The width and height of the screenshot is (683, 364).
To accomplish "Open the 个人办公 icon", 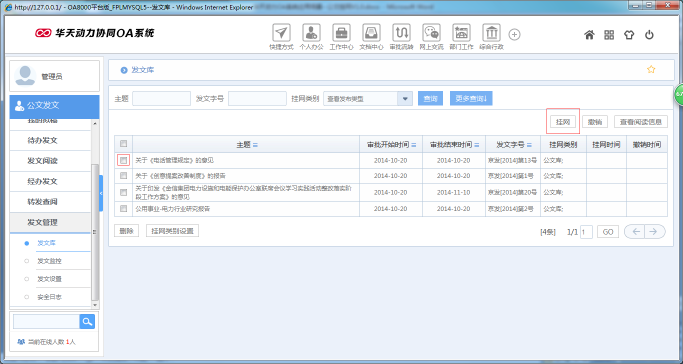I will (x=311, y=33).
